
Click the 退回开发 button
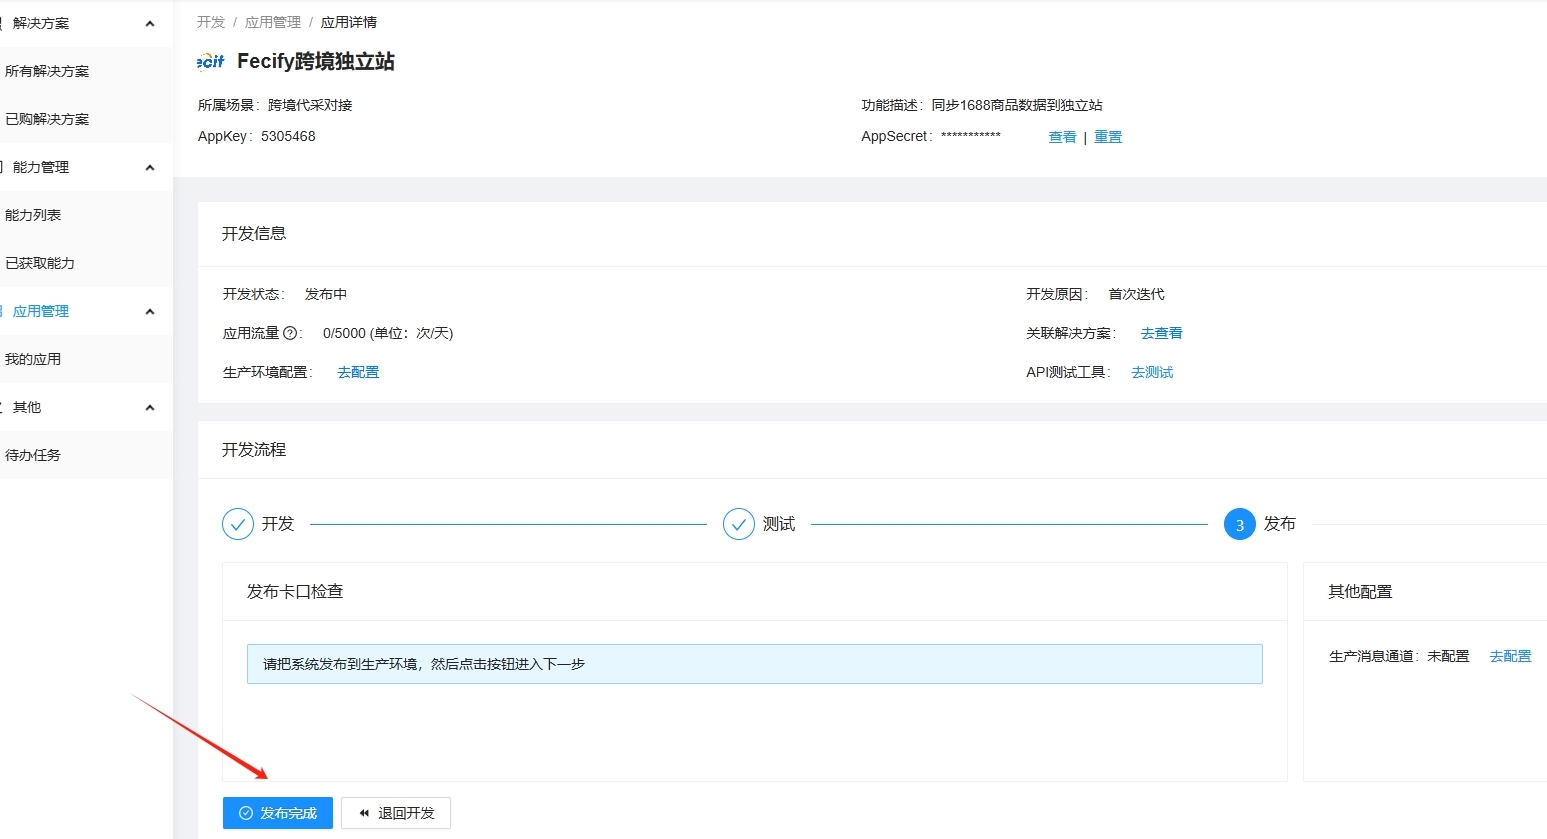click(x=396, y=813)
